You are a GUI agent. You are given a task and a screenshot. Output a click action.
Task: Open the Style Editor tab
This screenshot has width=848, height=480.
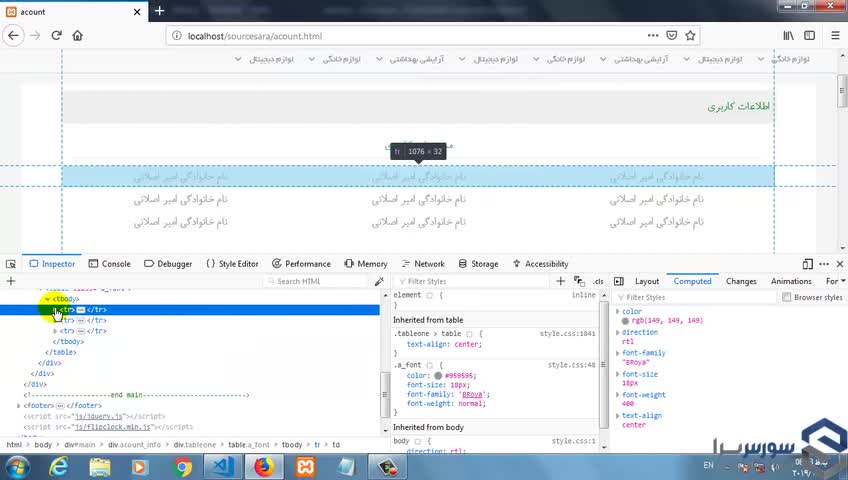pos(232,264)
